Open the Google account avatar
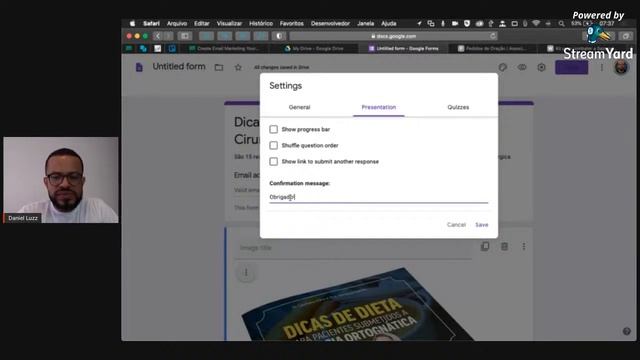Image resolution: width=640 pixels, height=360 pixels. [621, 67]
